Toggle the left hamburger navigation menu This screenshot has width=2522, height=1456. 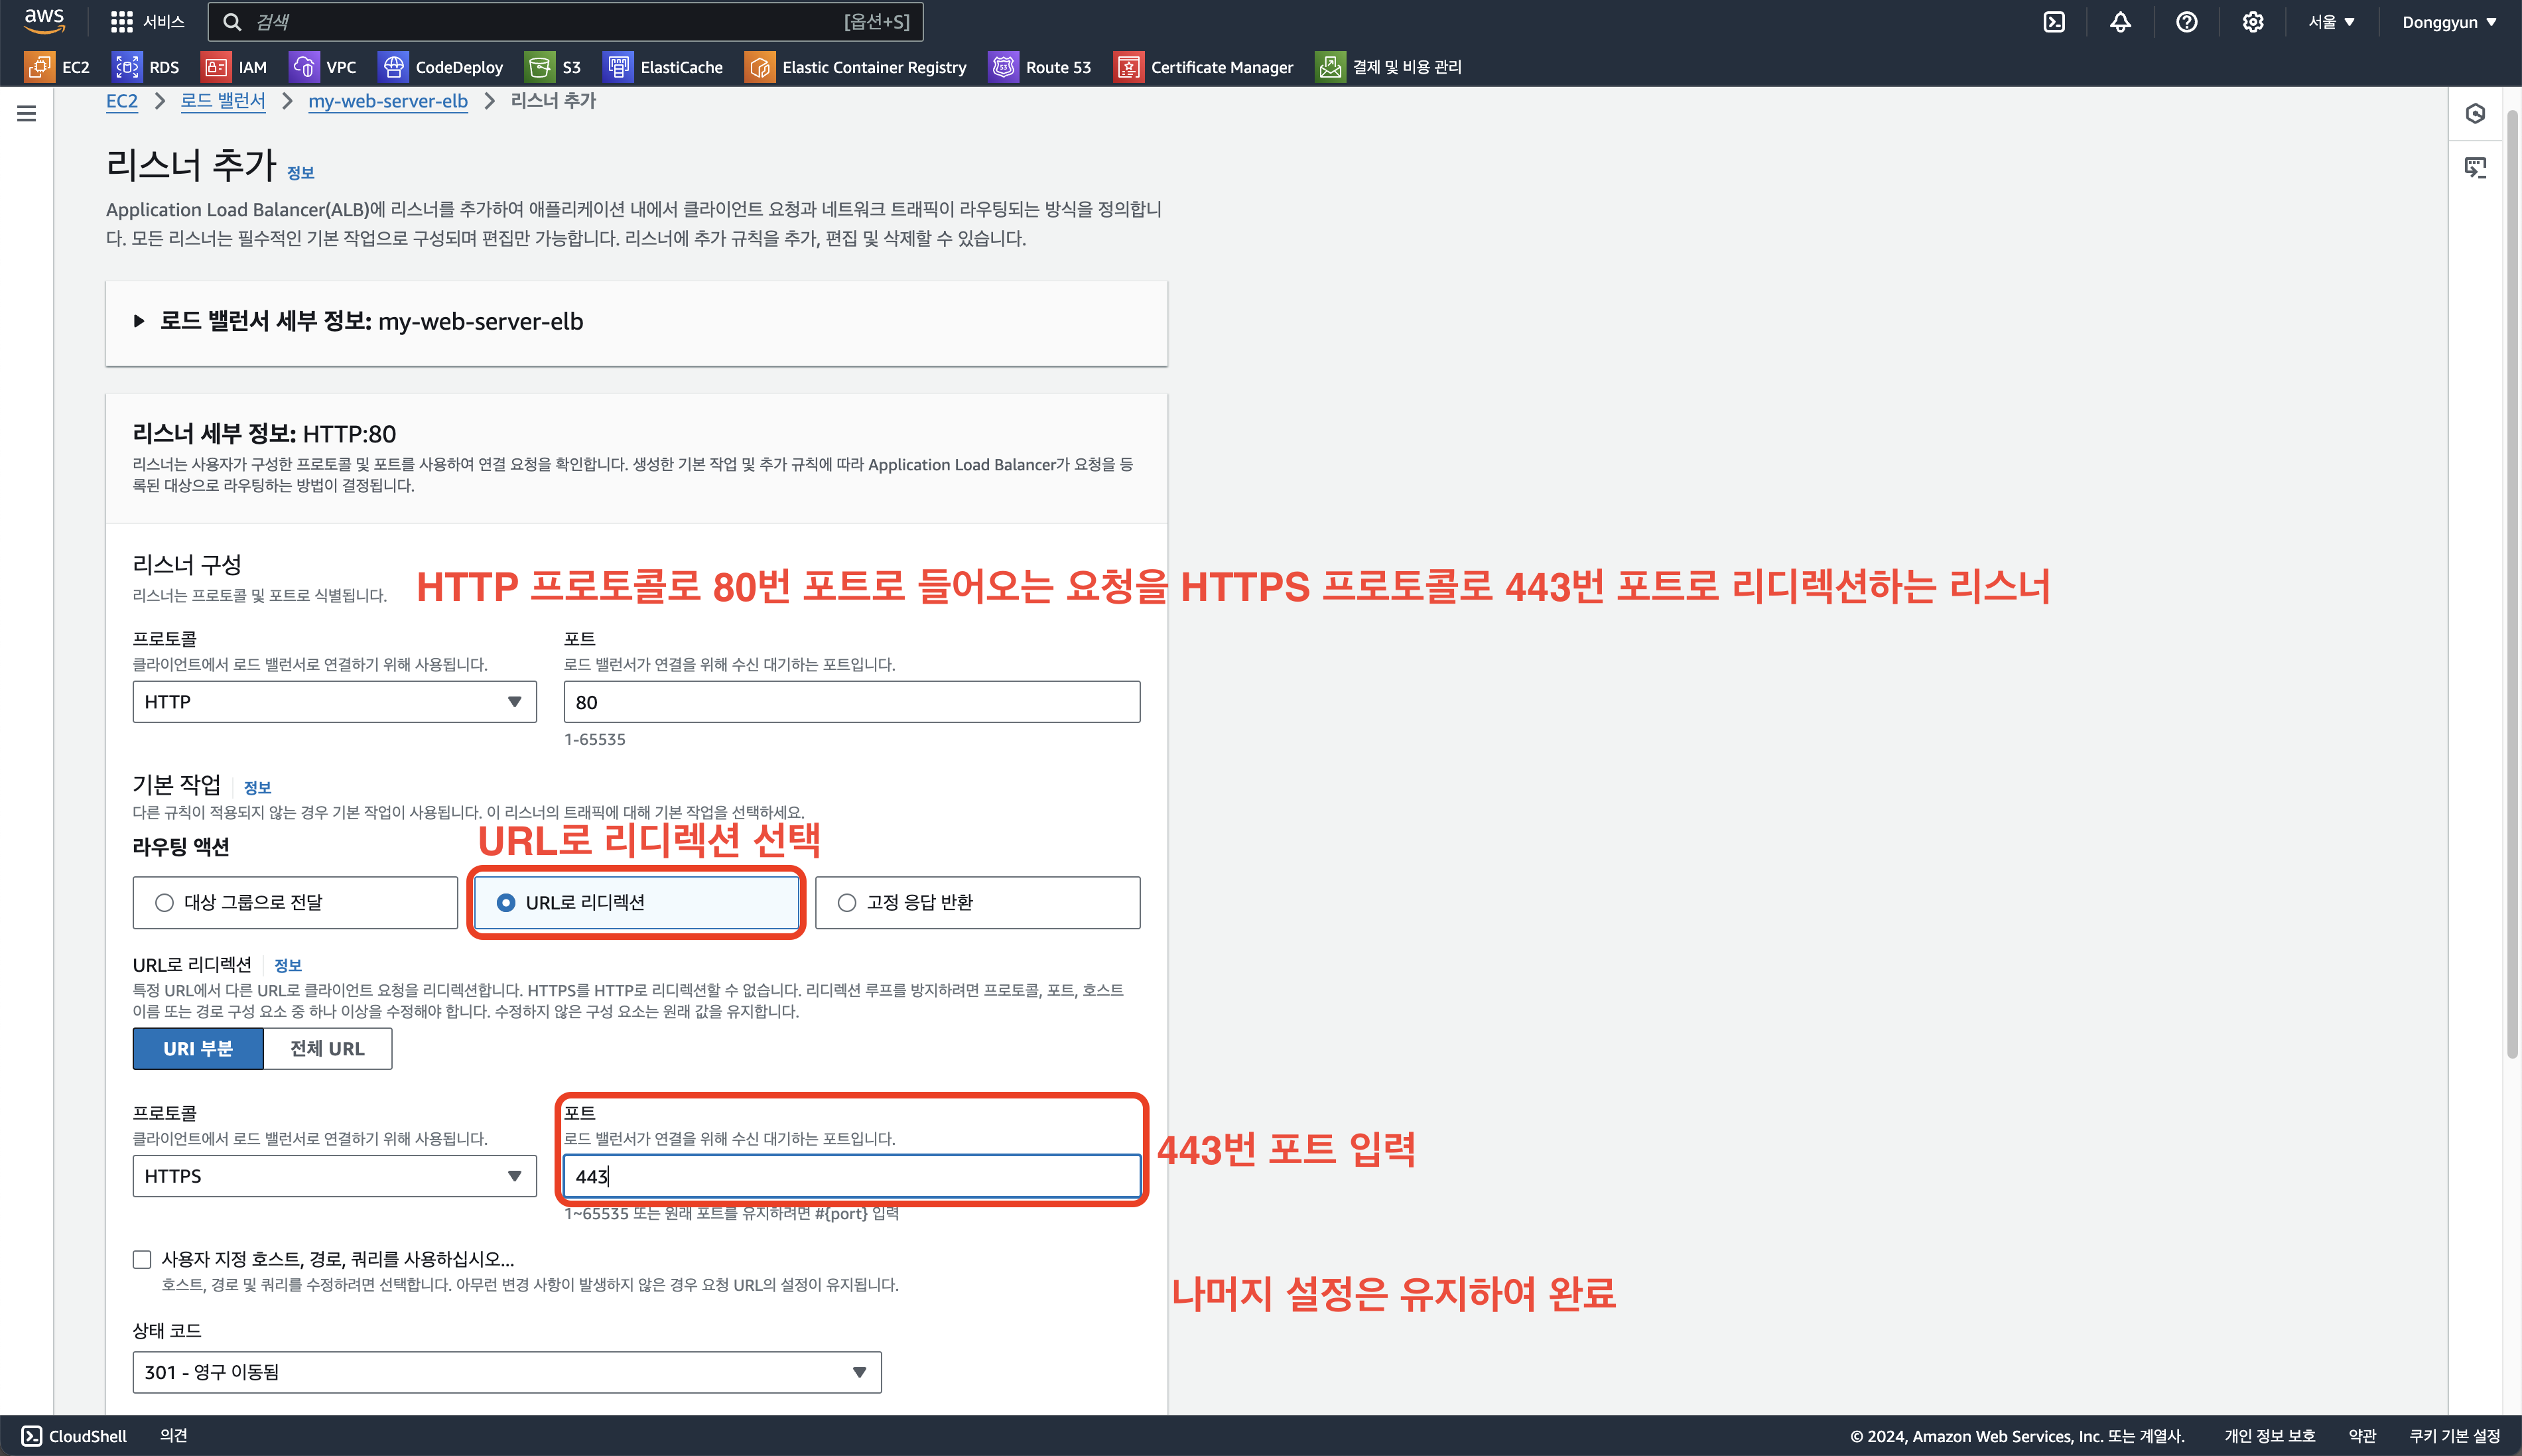point(27,114)
